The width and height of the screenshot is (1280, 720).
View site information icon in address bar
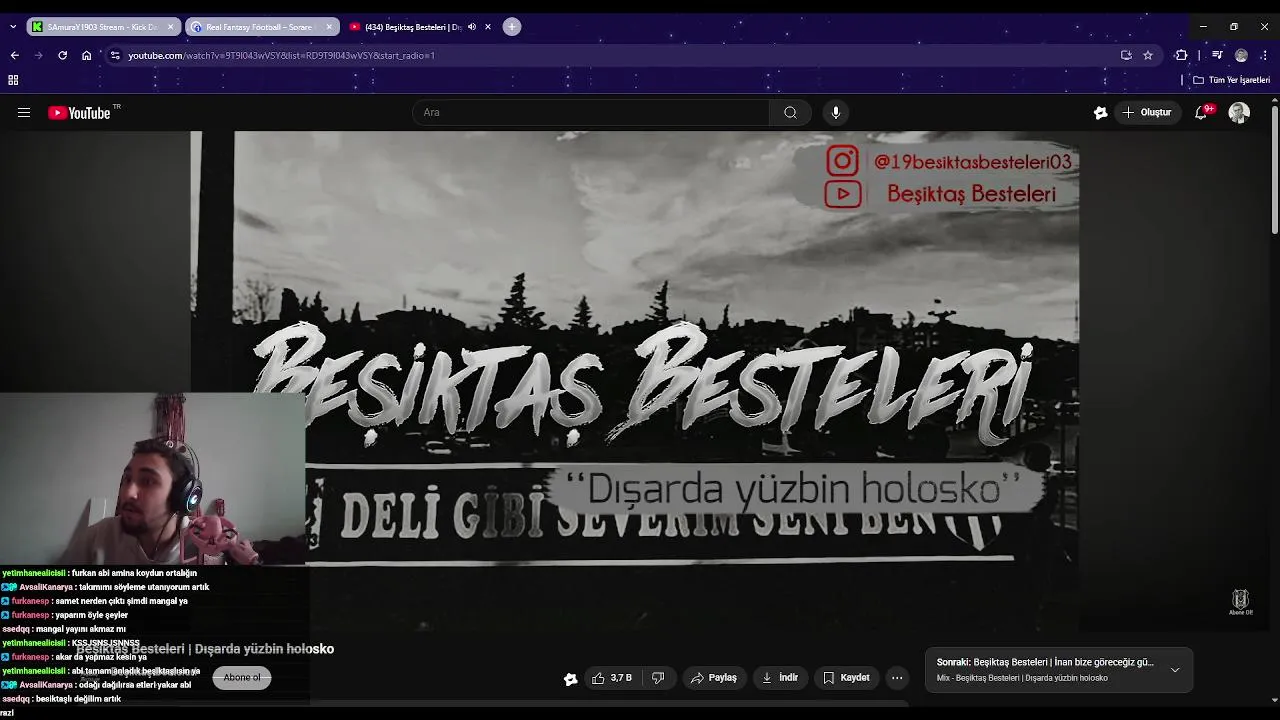115,55
